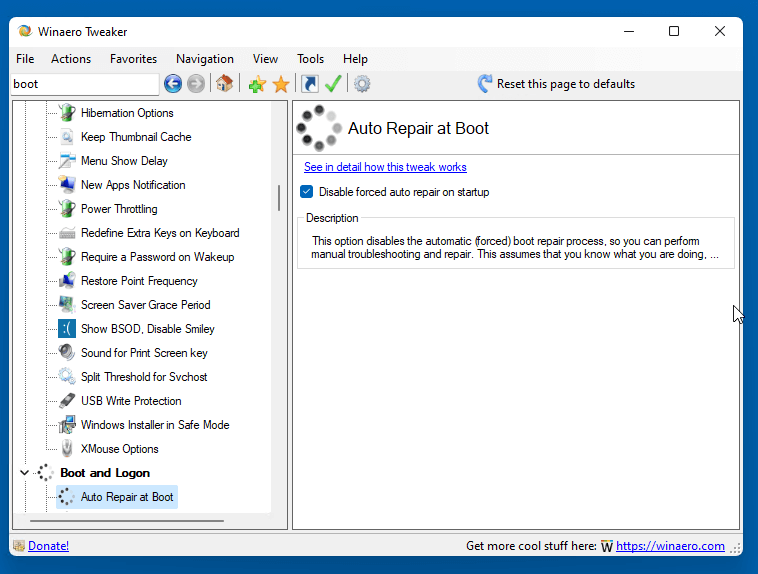Collapse the Boot and Logon category
The width and height of the screenshot is (758, 574).
[x=24, y=472]
